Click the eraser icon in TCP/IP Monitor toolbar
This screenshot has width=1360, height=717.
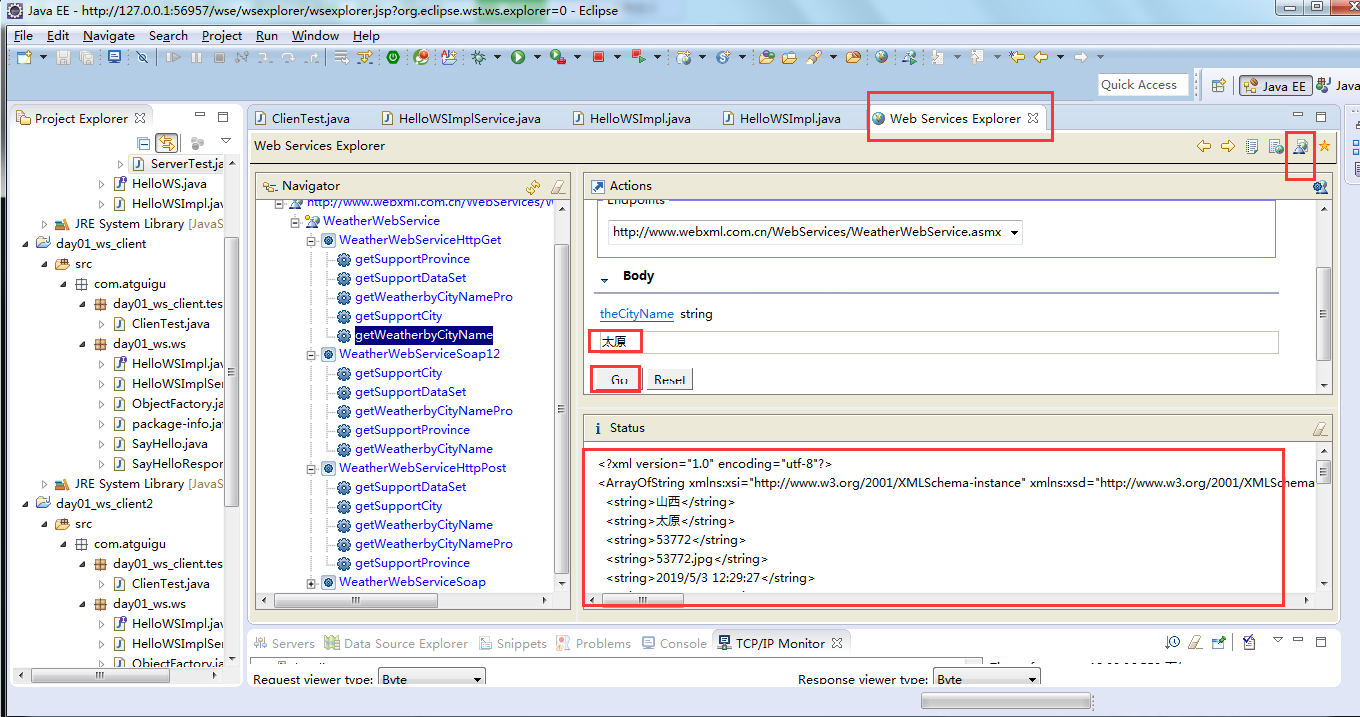point(1195,642)
